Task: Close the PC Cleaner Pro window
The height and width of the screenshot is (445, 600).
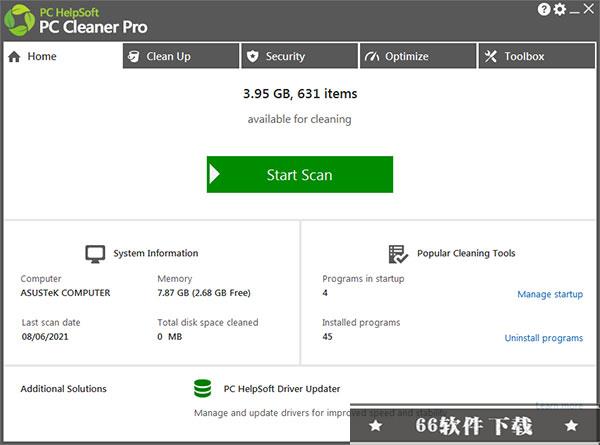Action: pos(589,9)
